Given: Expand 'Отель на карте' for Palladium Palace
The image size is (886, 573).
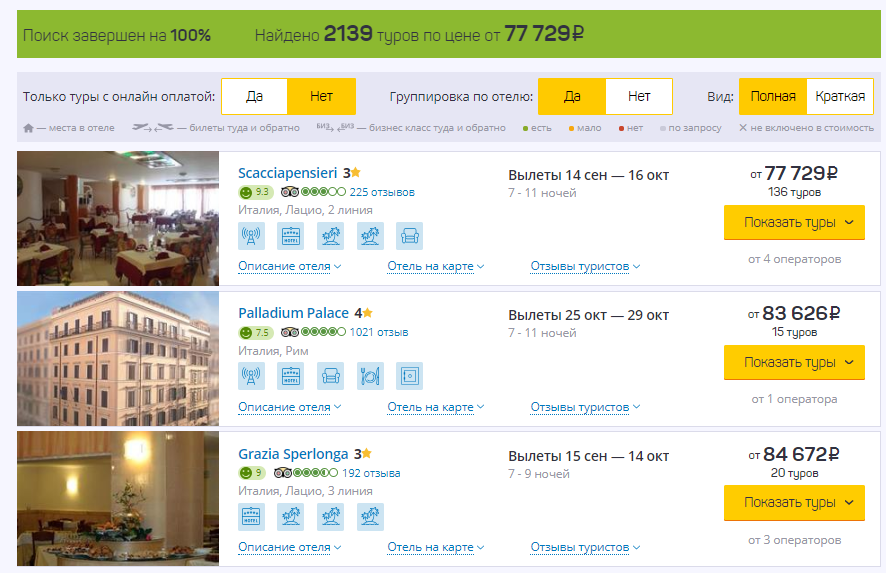Looking at the screenshot, I should 436,407.
